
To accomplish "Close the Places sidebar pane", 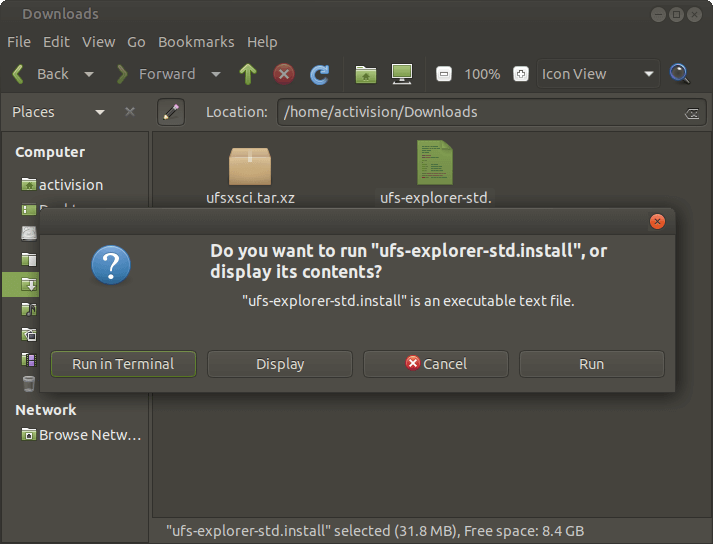I will tap(130, 112).
